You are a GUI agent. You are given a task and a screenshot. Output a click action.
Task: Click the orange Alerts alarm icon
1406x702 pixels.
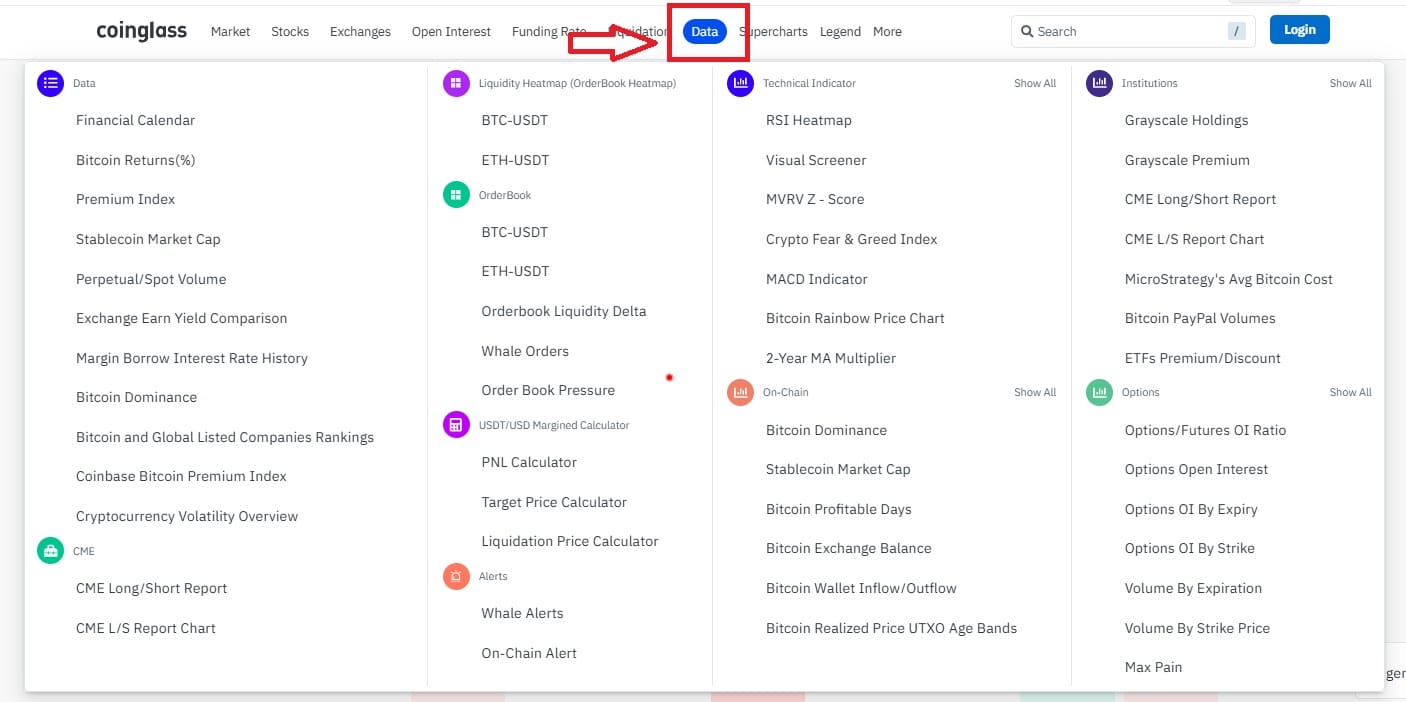pyautogui.click(x=456, y=576)
